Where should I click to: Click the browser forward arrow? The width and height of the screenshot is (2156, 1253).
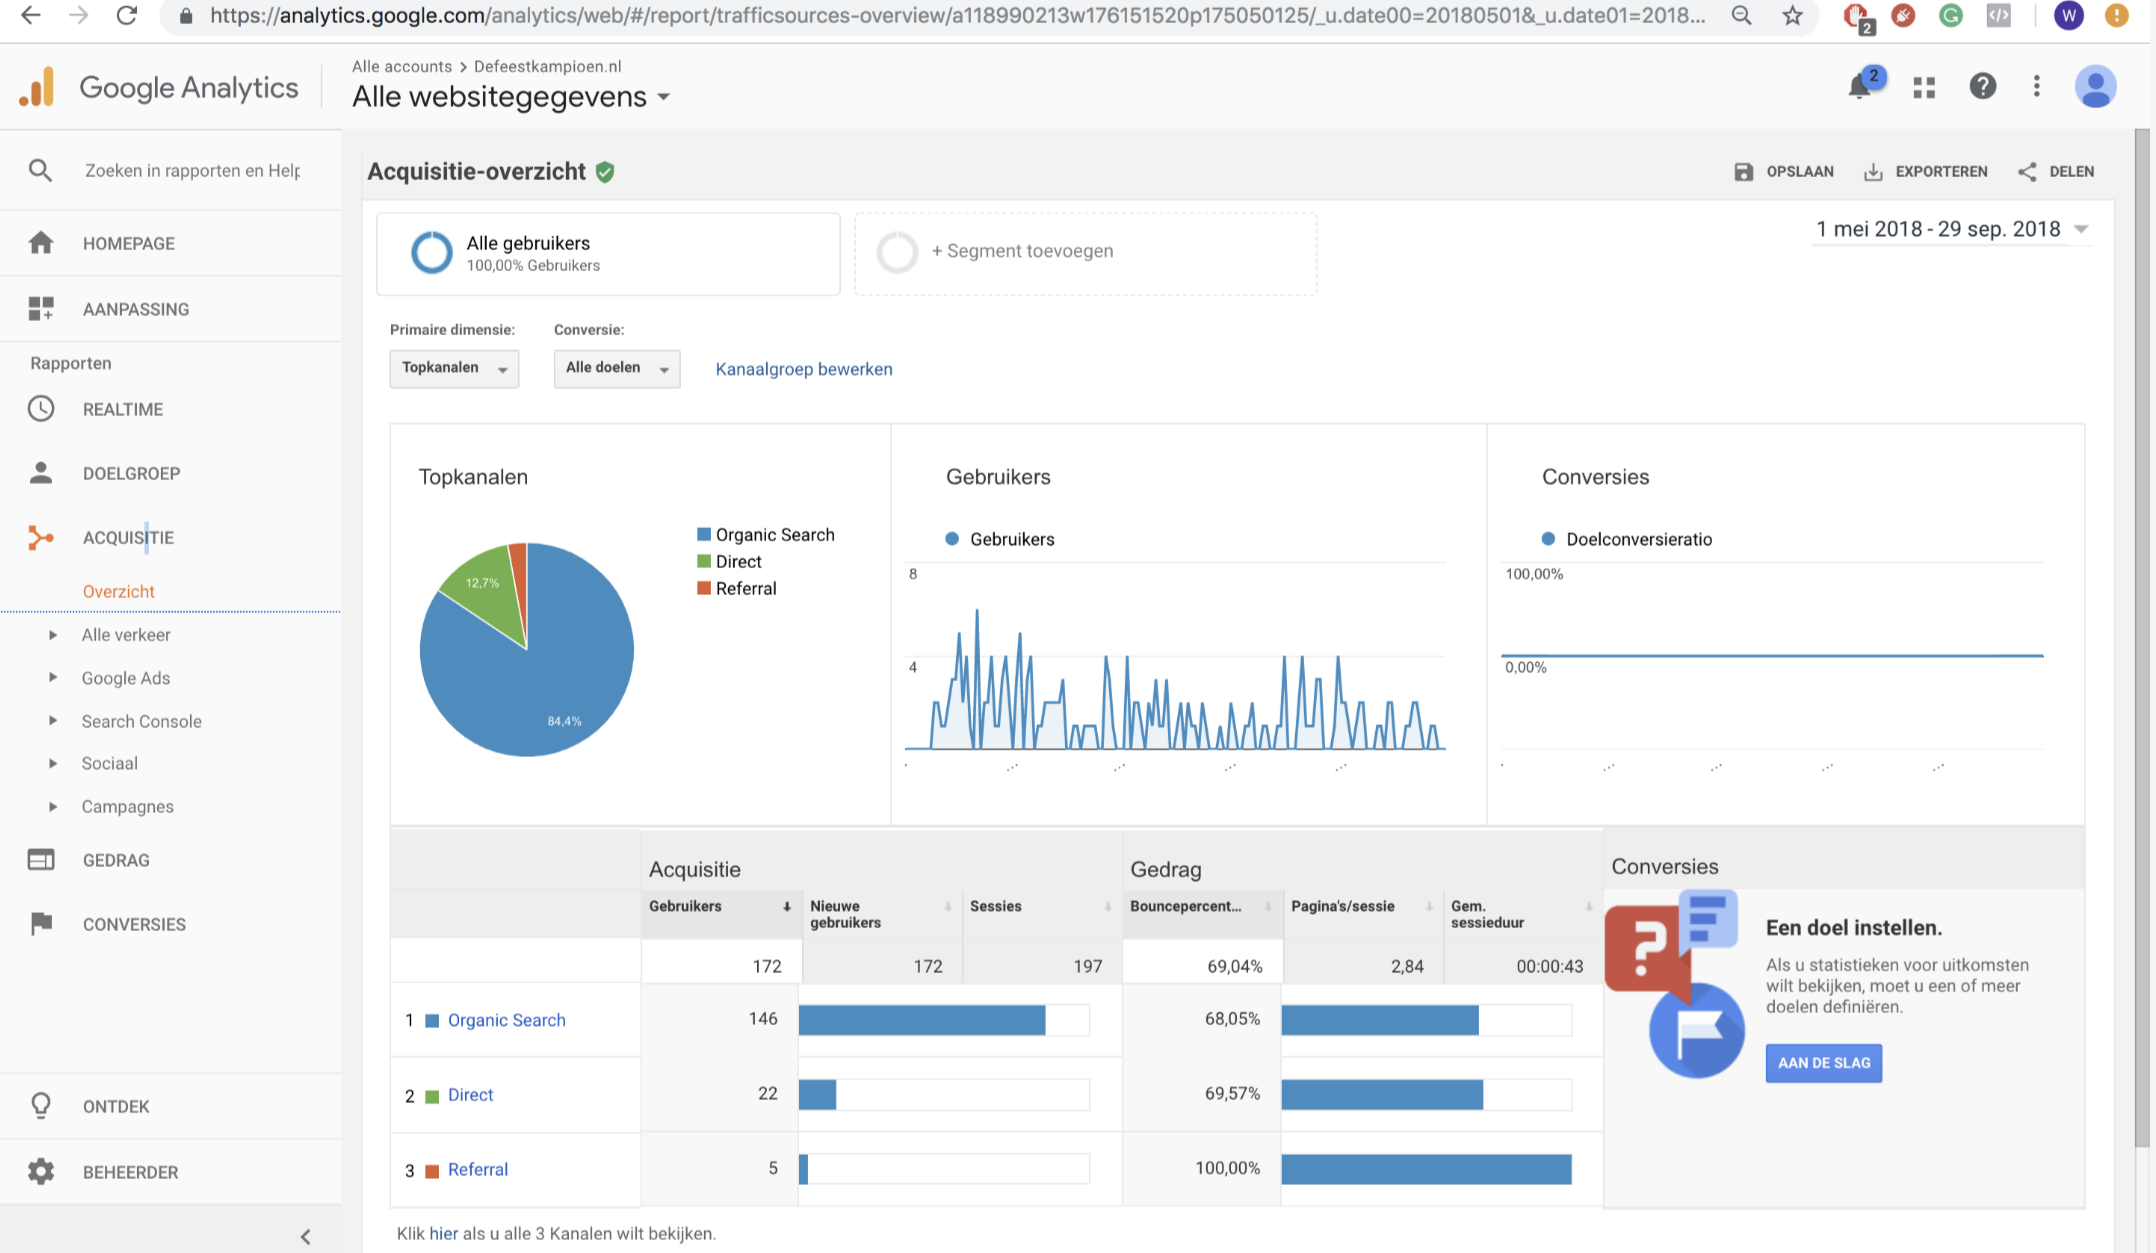tap(79, 15)
